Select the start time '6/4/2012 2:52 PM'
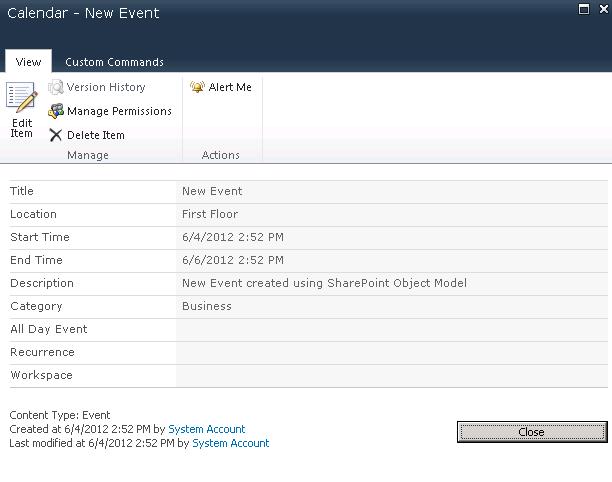The image size is (612, 482). 233,237
